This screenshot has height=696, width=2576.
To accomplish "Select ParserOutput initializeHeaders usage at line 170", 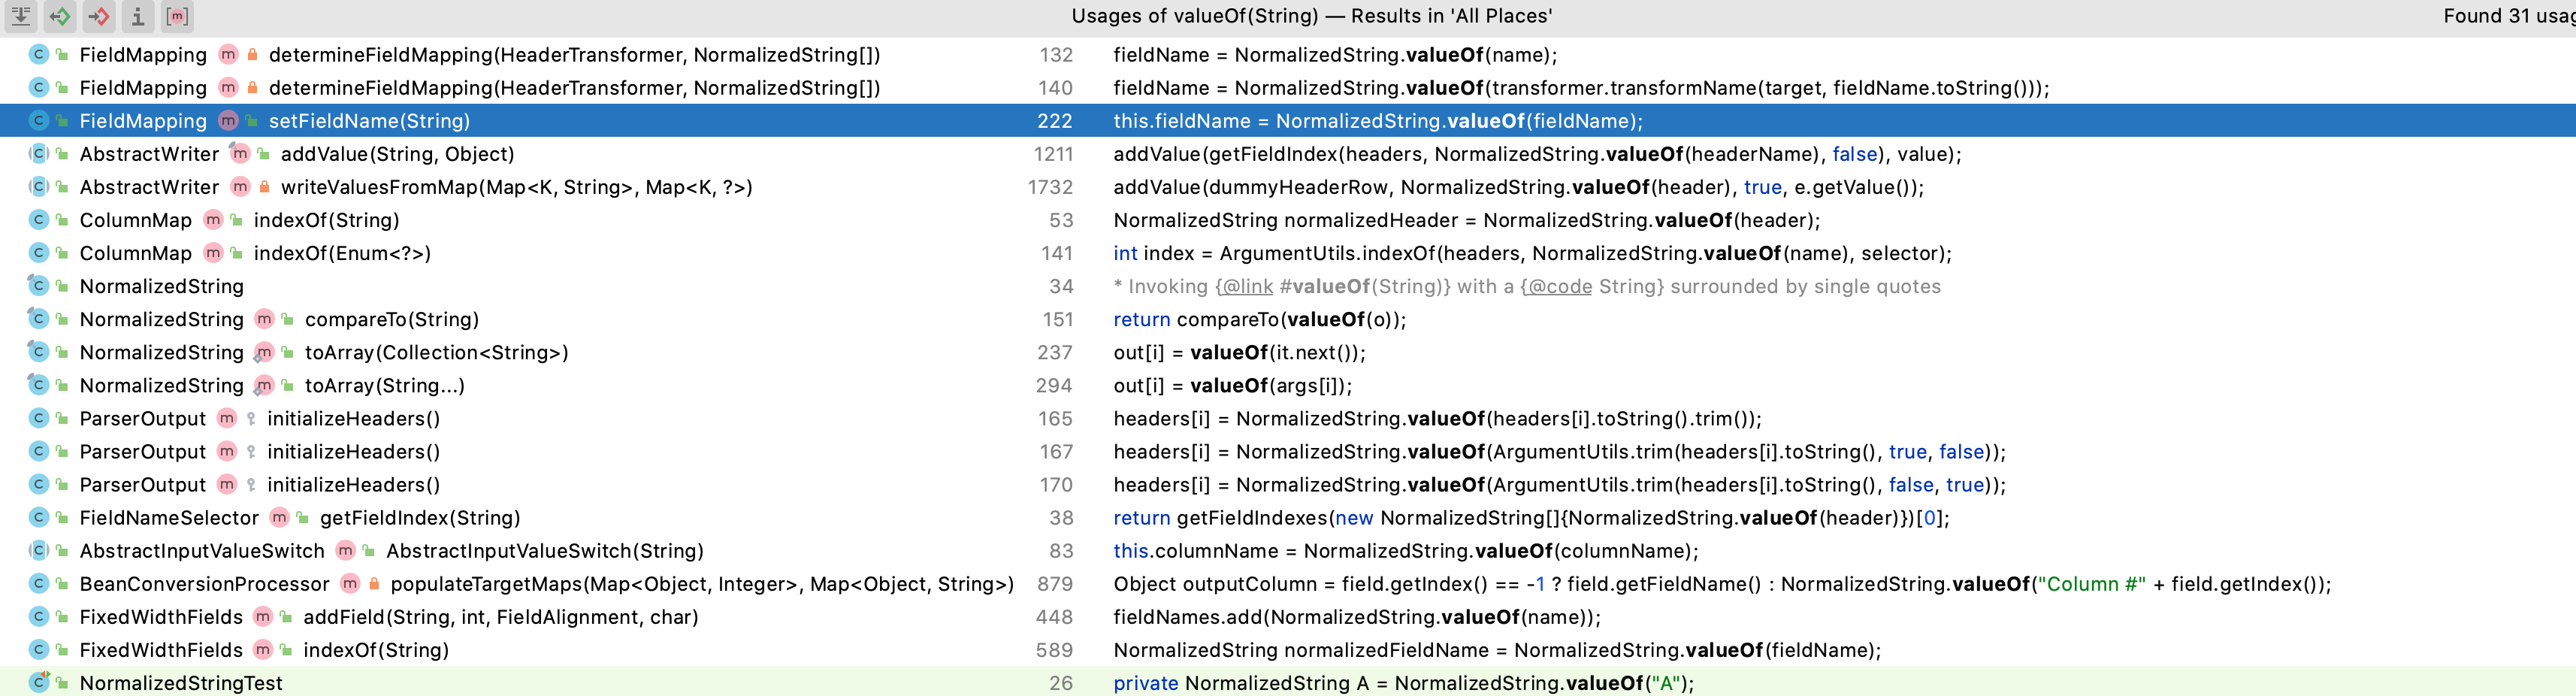I will [x=1288, y=484].
